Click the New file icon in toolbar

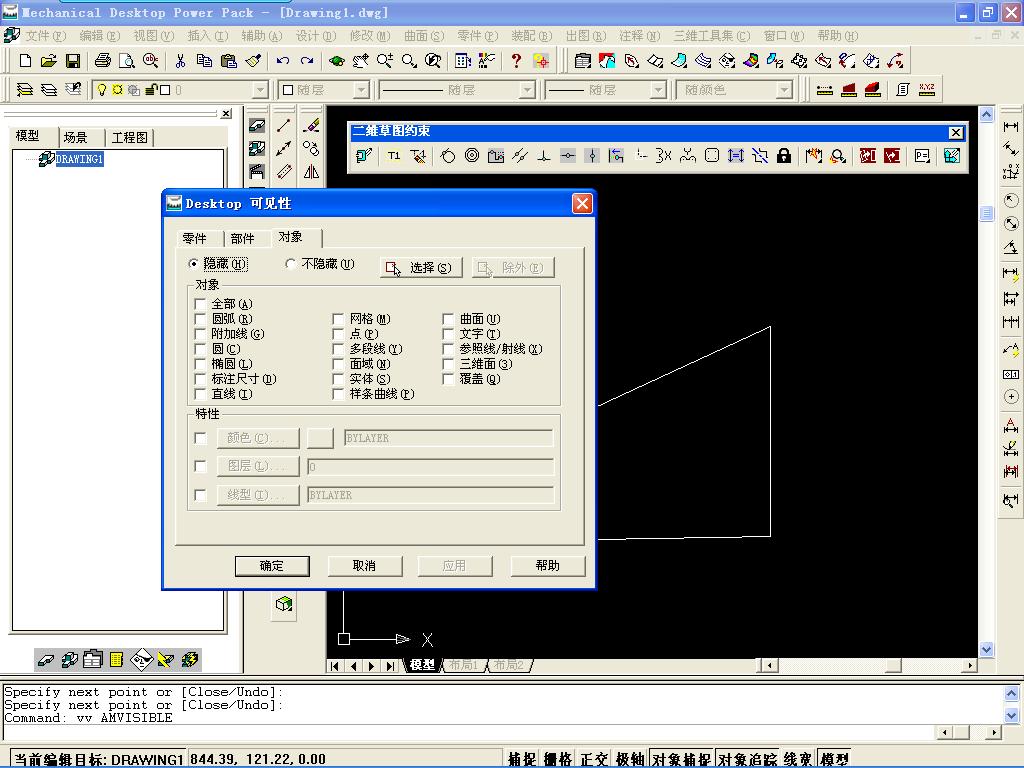pos(25,61)
